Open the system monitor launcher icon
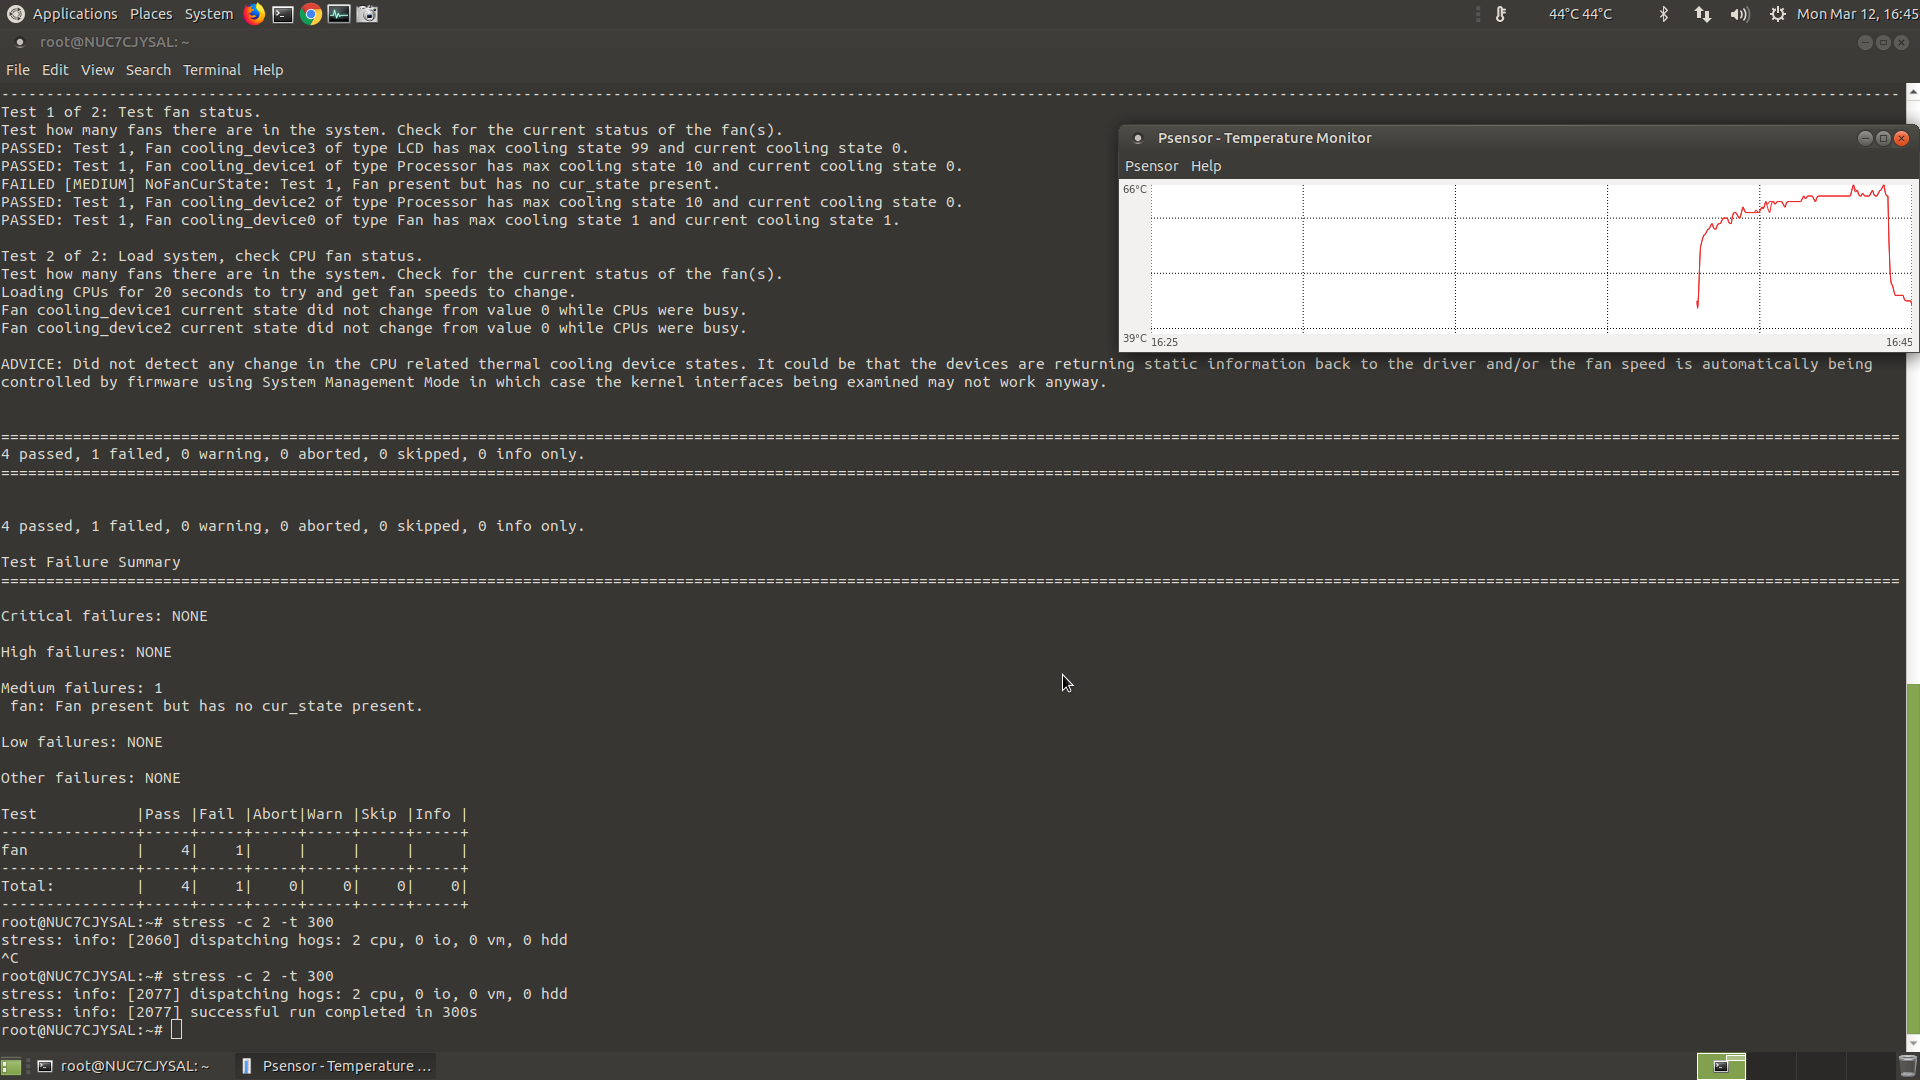Viewport: 1920px width, 1080px height. click(339, 14)
